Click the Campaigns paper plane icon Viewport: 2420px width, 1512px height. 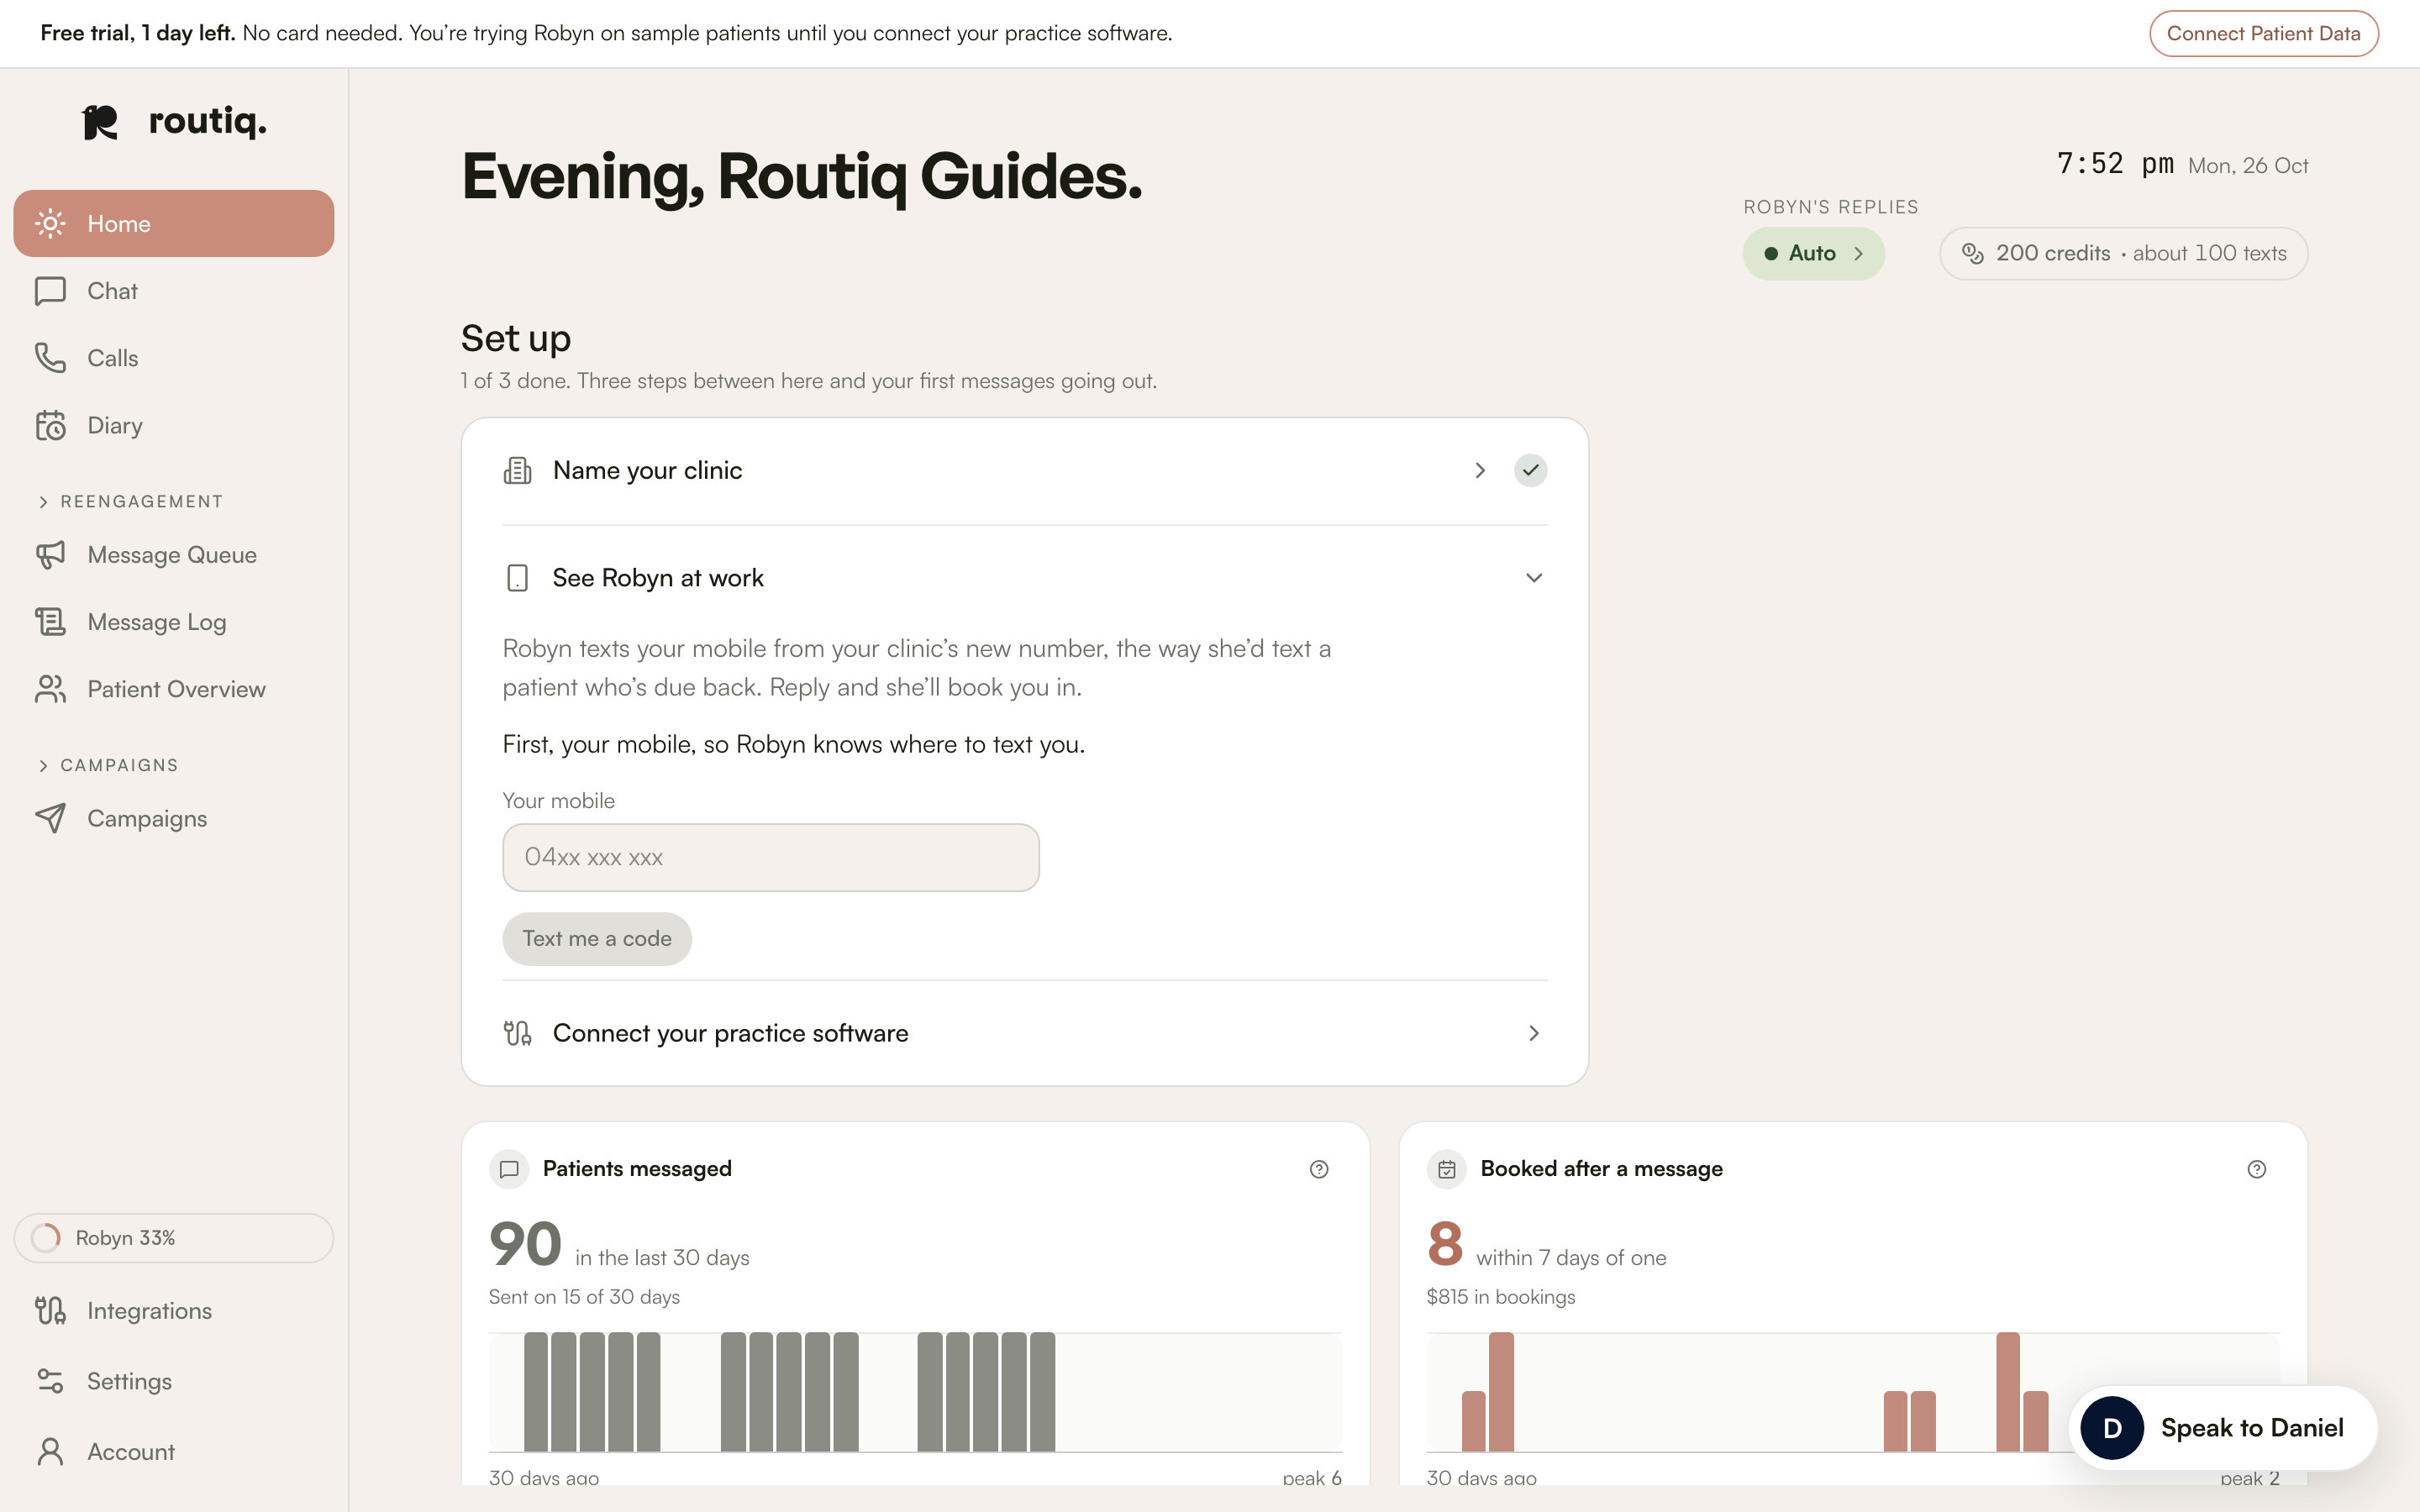[50, 818]
